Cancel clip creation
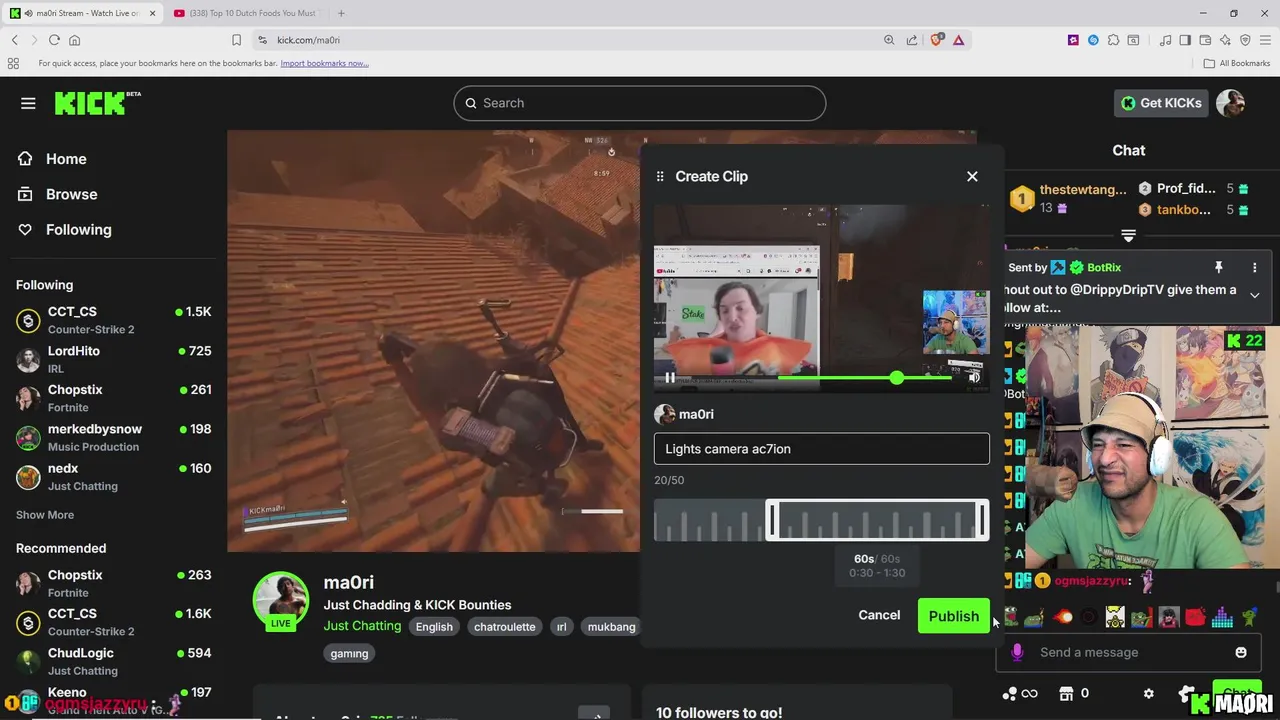The height and width of the screenshot is (720, 1280). point(879,616)
